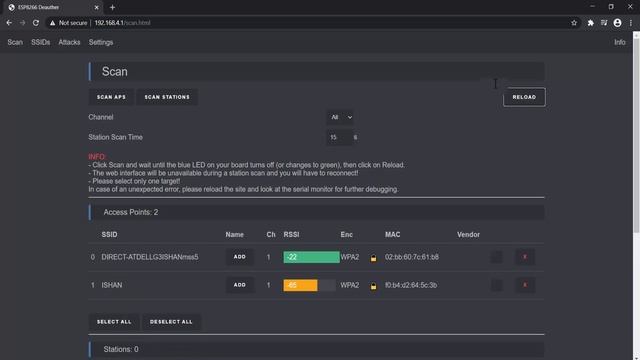The image size is (640, 360).
Task: Click the lock icon for DIRECT-ATDELLG3ISHANmss5
Action: (373, 258)
